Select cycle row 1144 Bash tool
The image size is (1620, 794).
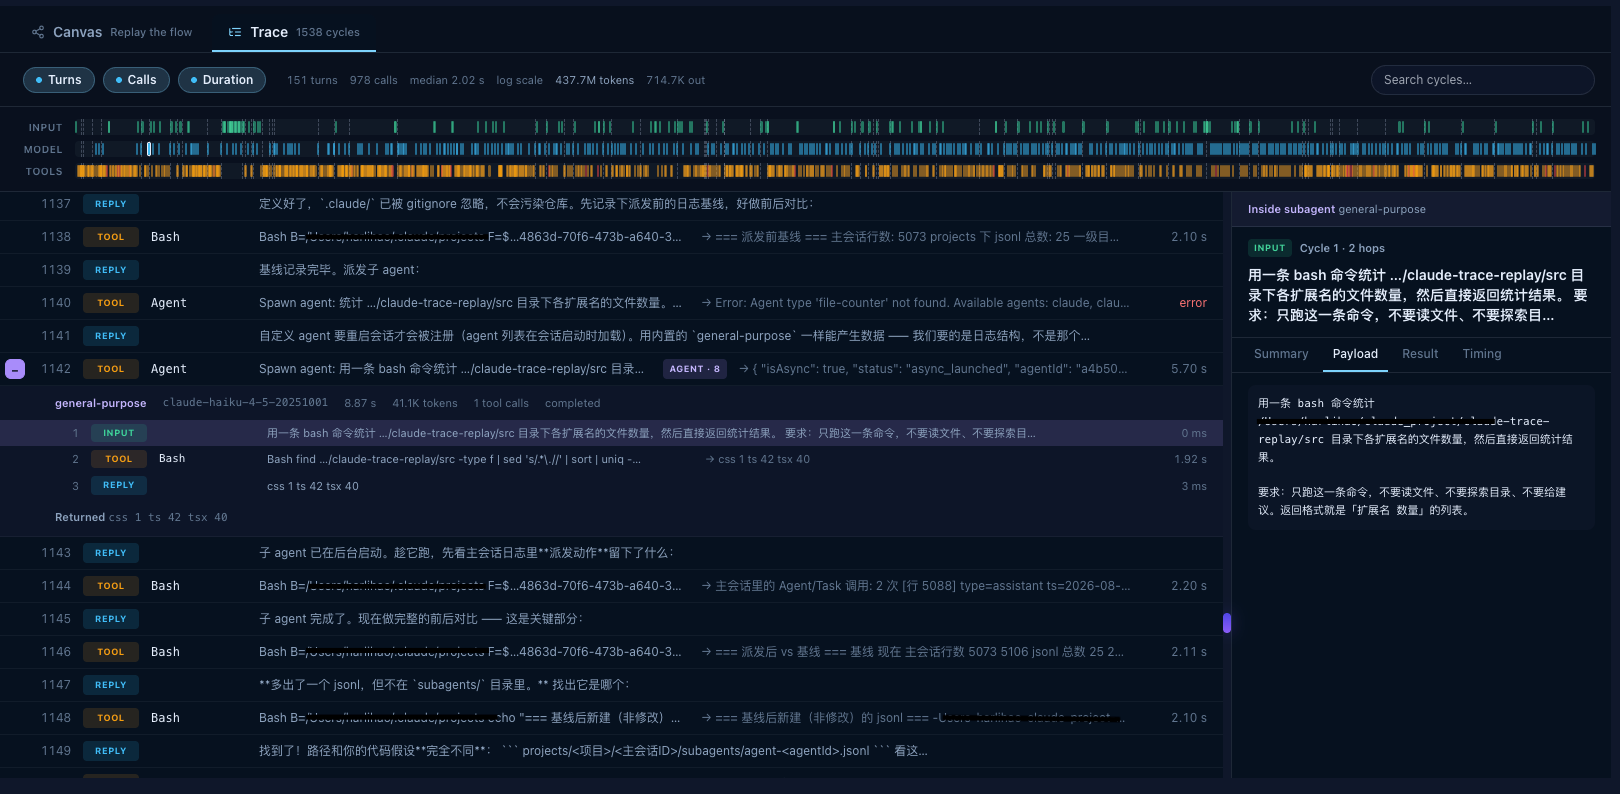click(x=611, y=586)
